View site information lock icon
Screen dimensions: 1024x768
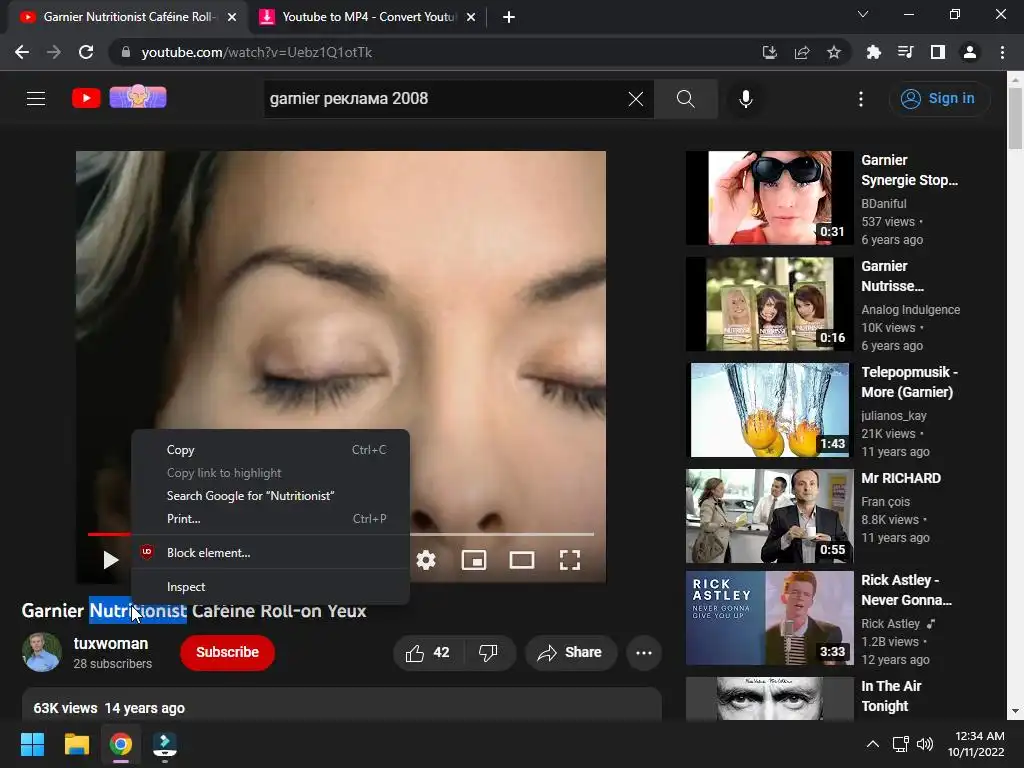click(126, 52)
